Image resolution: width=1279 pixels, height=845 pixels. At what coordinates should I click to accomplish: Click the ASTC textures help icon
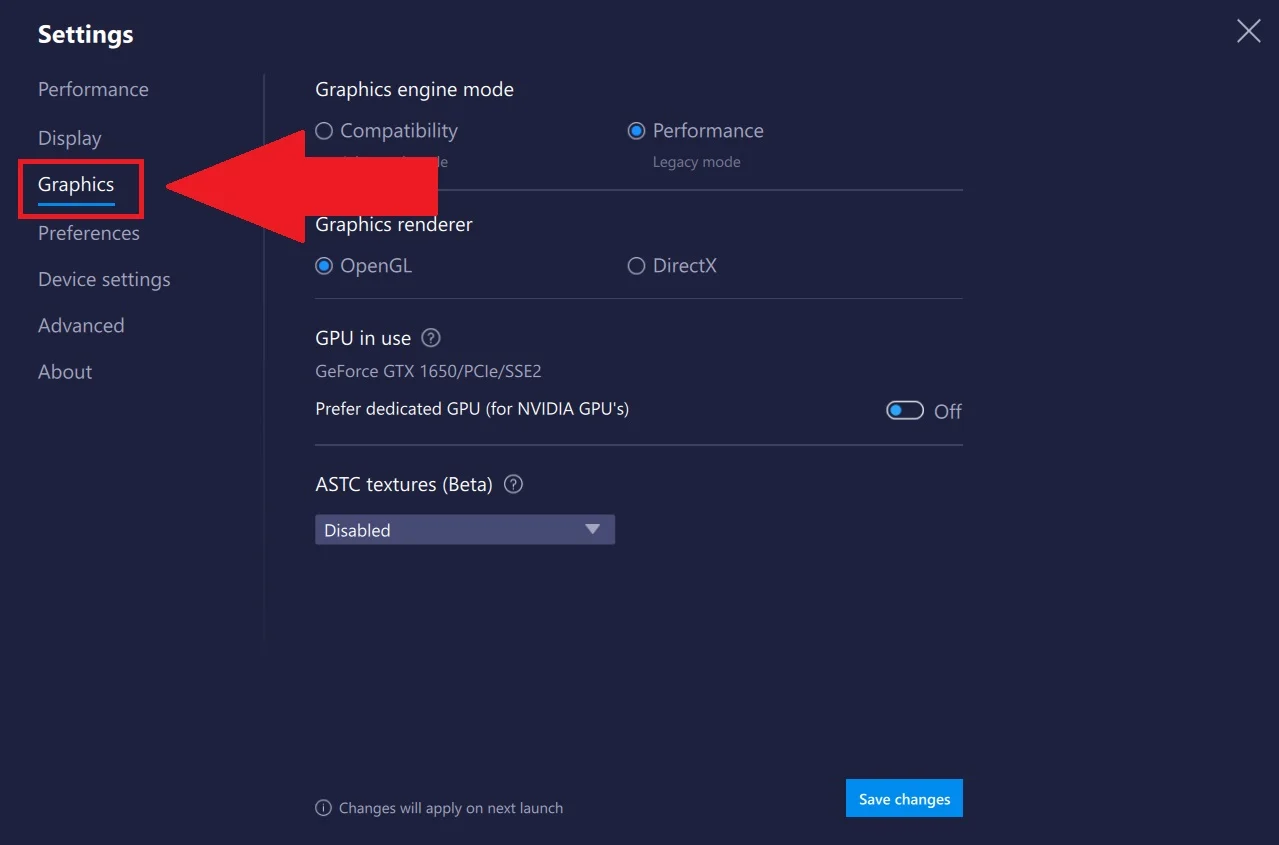coord(513,484)
